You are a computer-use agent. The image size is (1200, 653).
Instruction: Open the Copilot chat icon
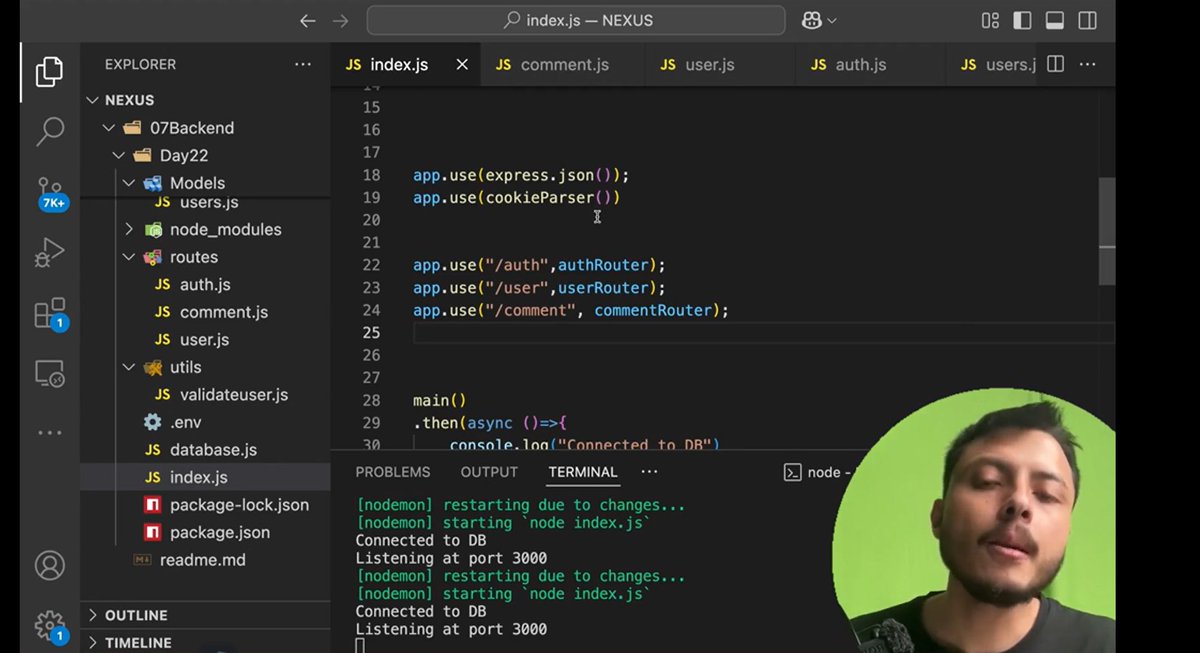click(810, 20)
